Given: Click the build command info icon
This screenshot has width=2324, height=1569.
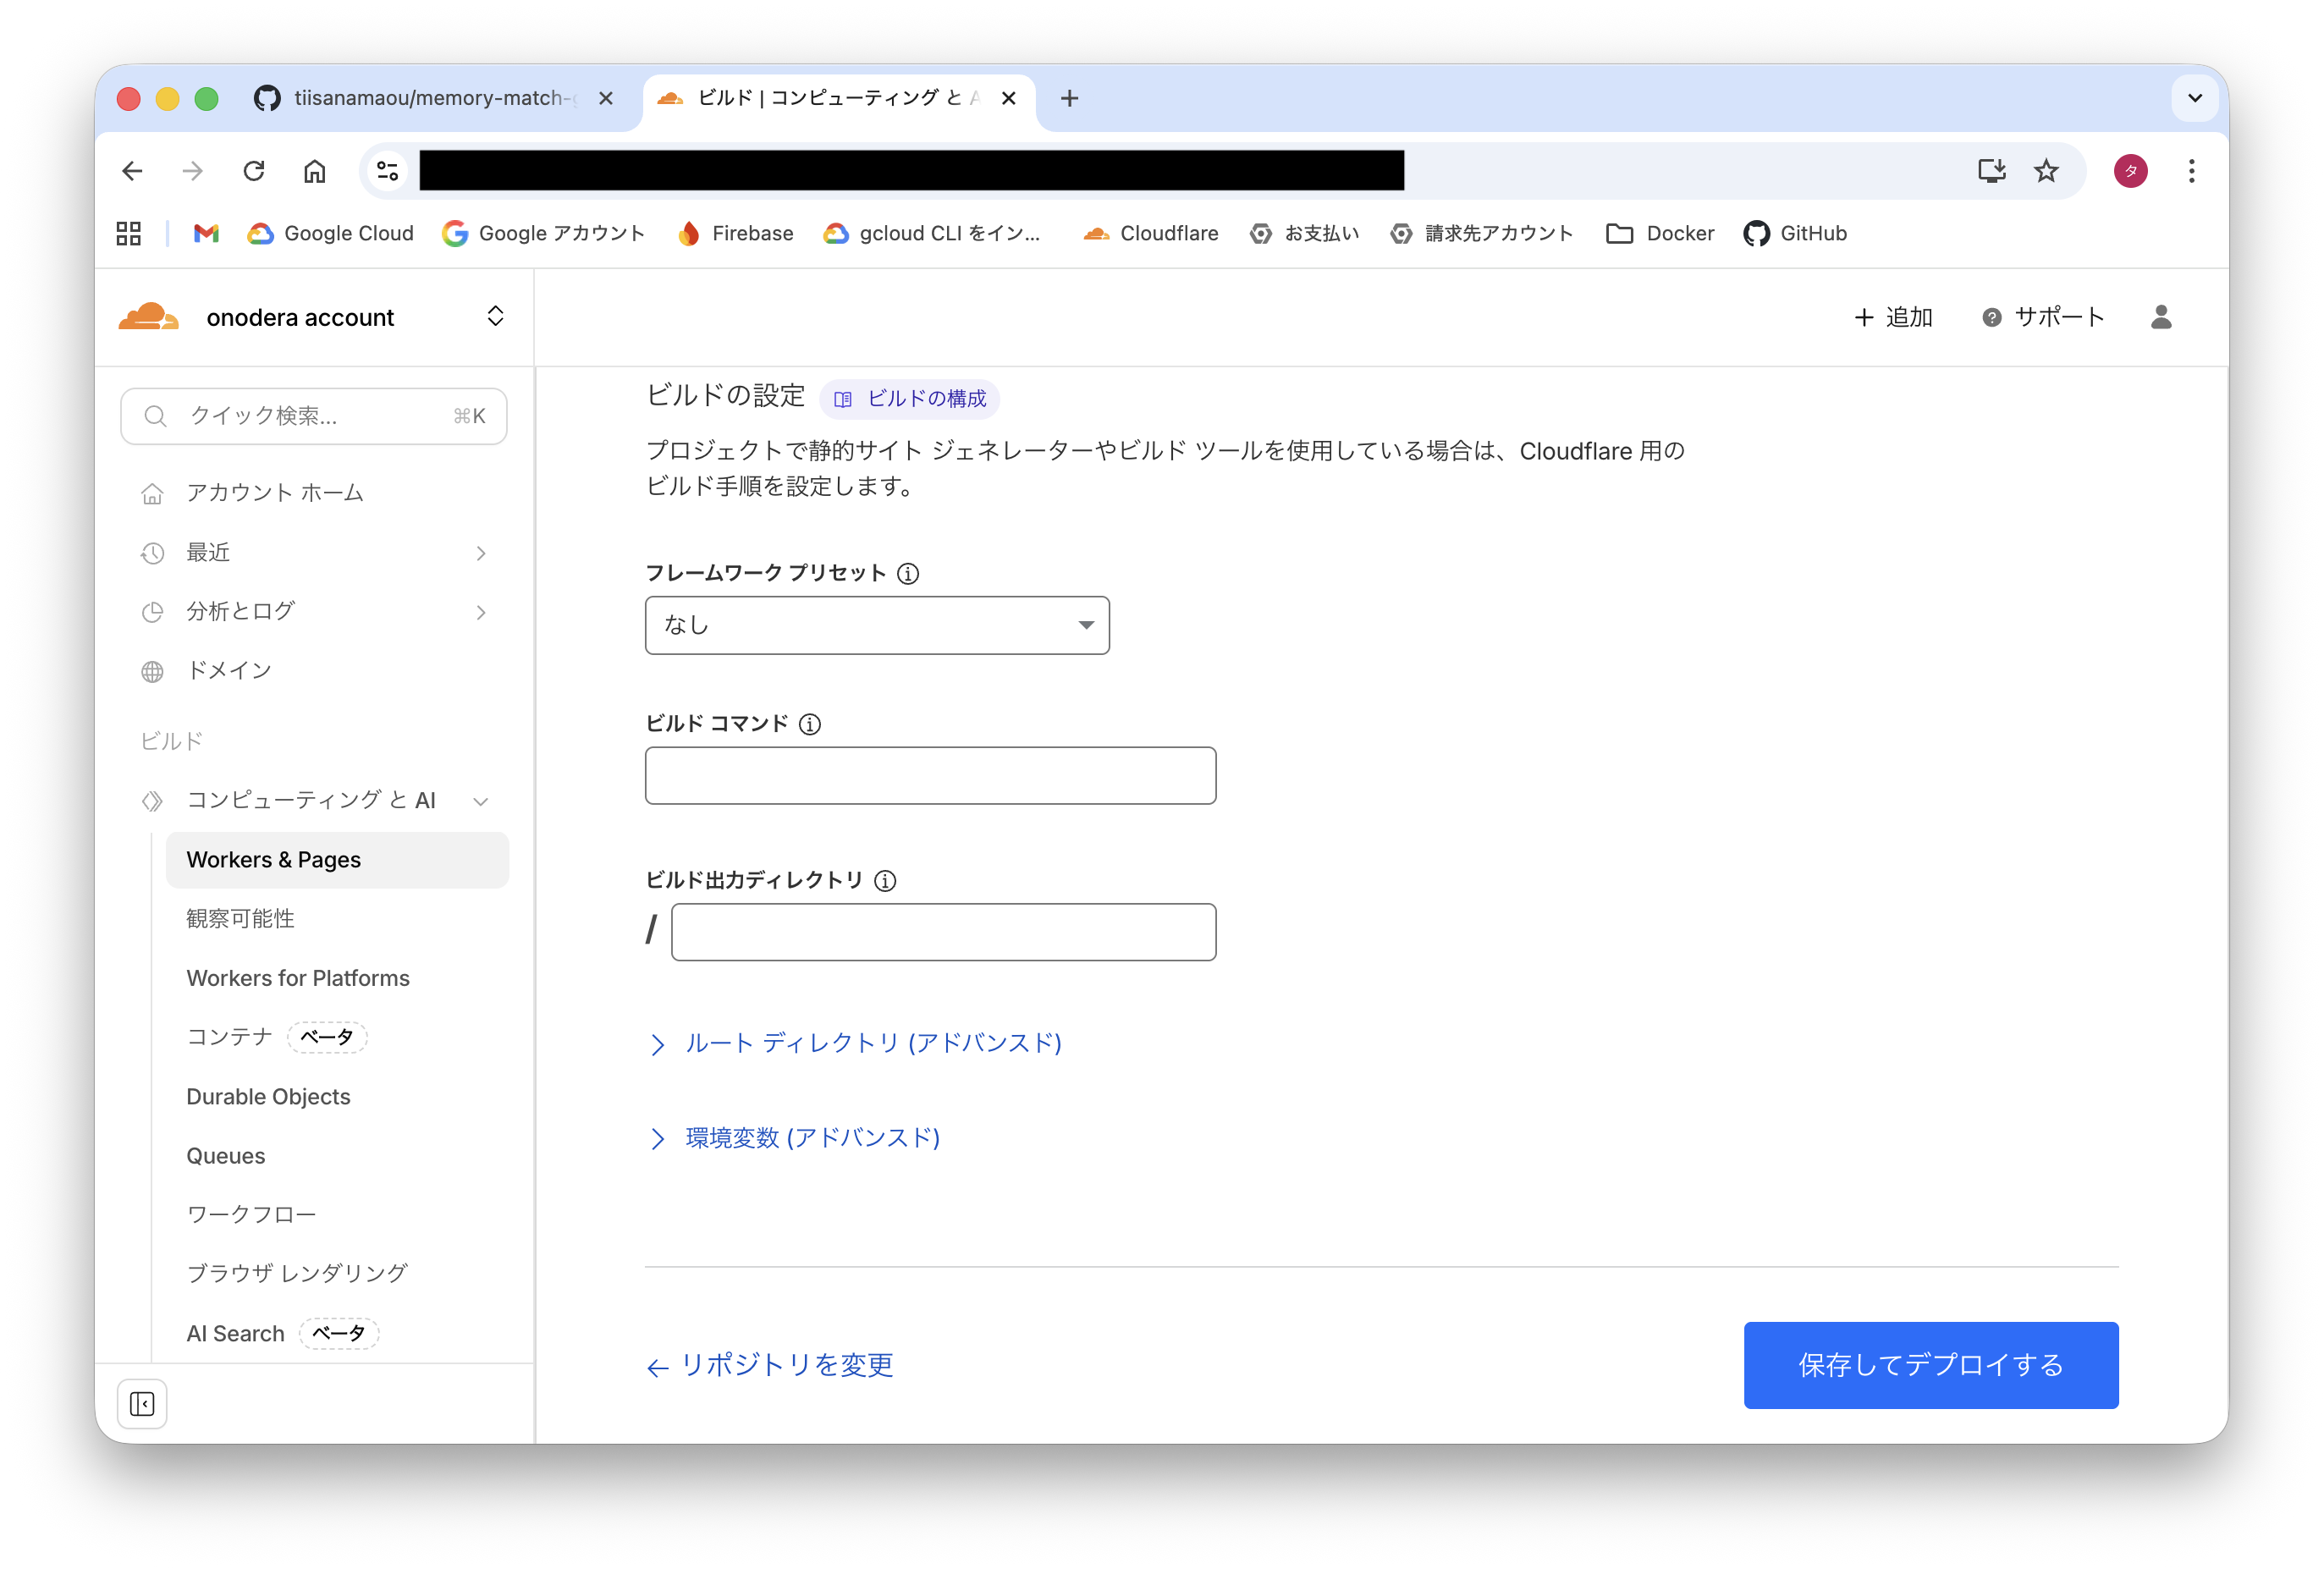Looking at the screenshot, I should click(810, 724).
